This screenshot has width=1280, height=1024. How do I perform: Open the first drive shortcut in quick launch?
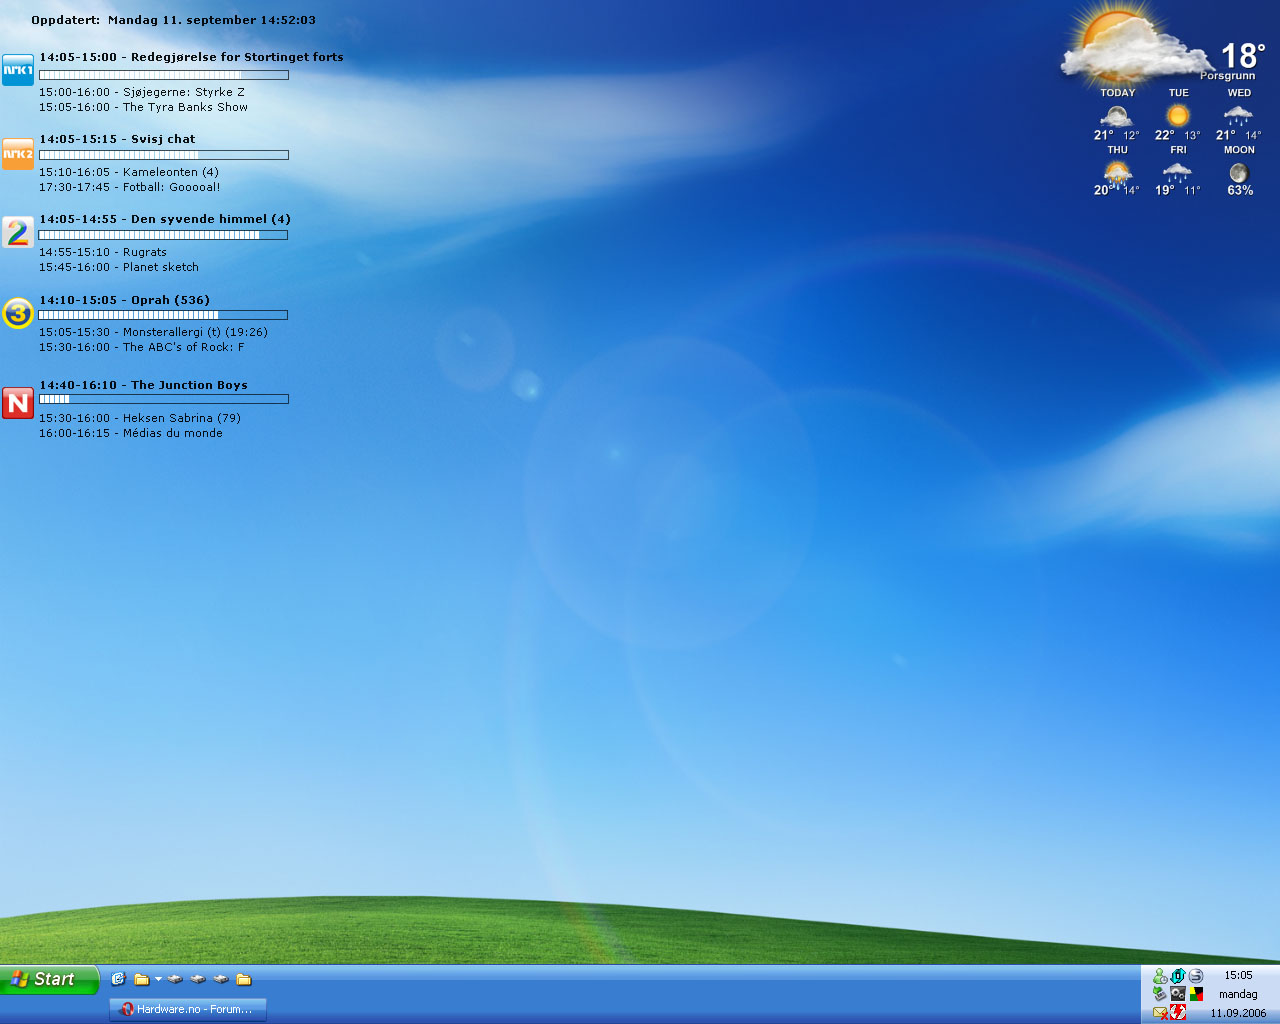(x=175, y=979)
